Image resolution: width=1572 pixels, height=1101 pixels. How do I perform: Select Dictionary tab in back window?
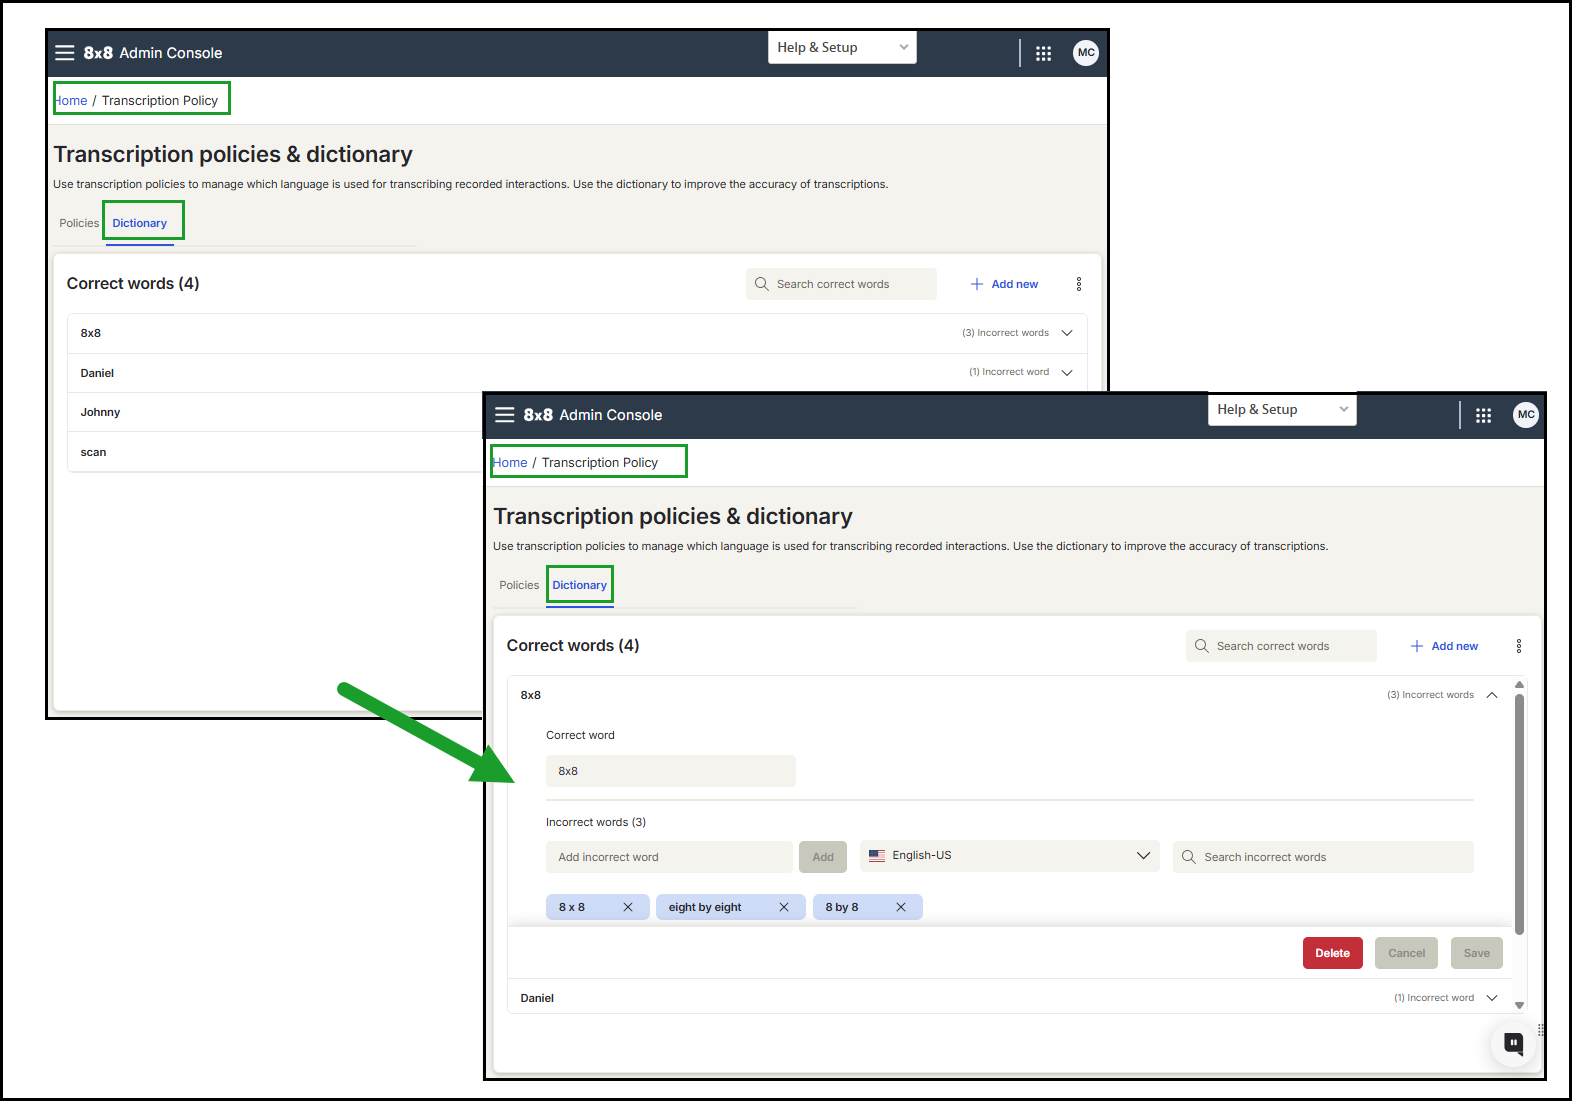[140, 223]
